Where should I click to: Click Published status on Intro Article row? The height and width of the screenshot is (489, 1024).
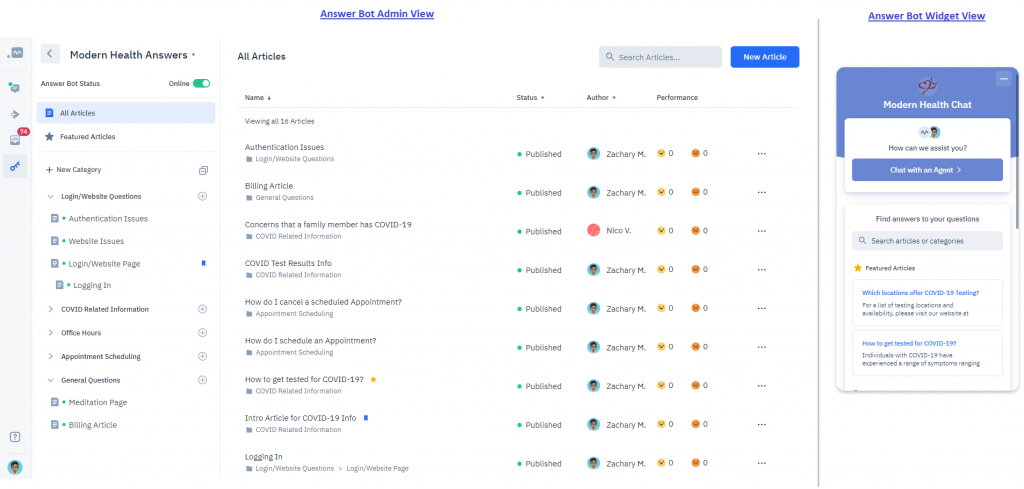(x=539, y=425)
